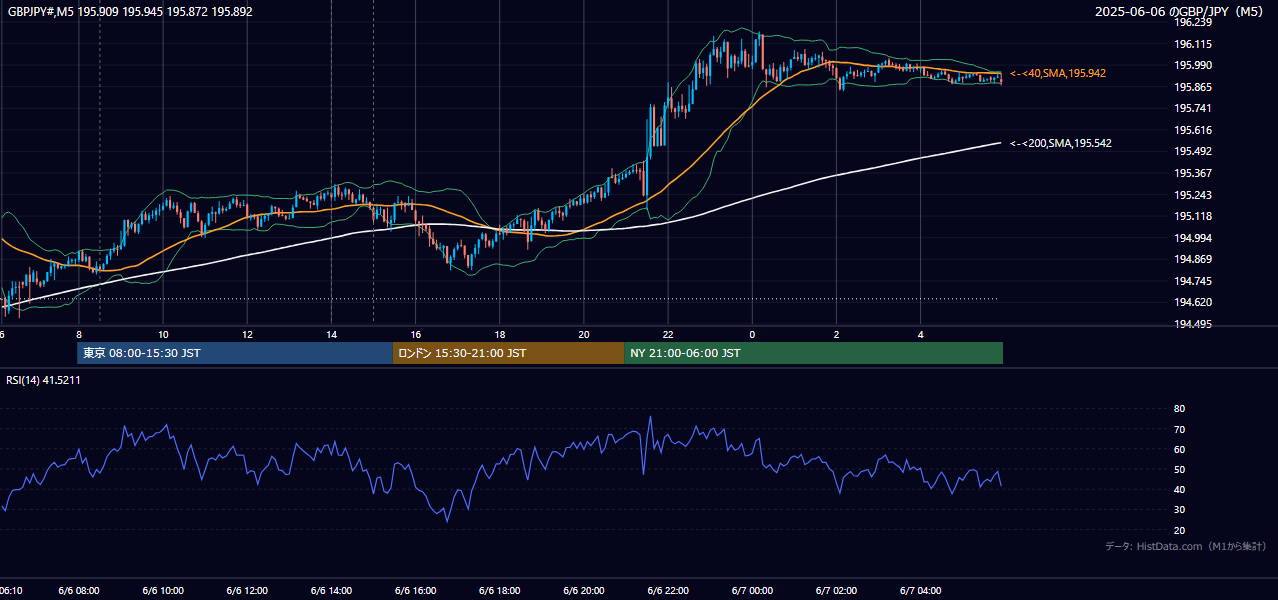Click the bottom time label 6/6 16:00
The height and width of the screenshot is (600, 1278).
415,591
